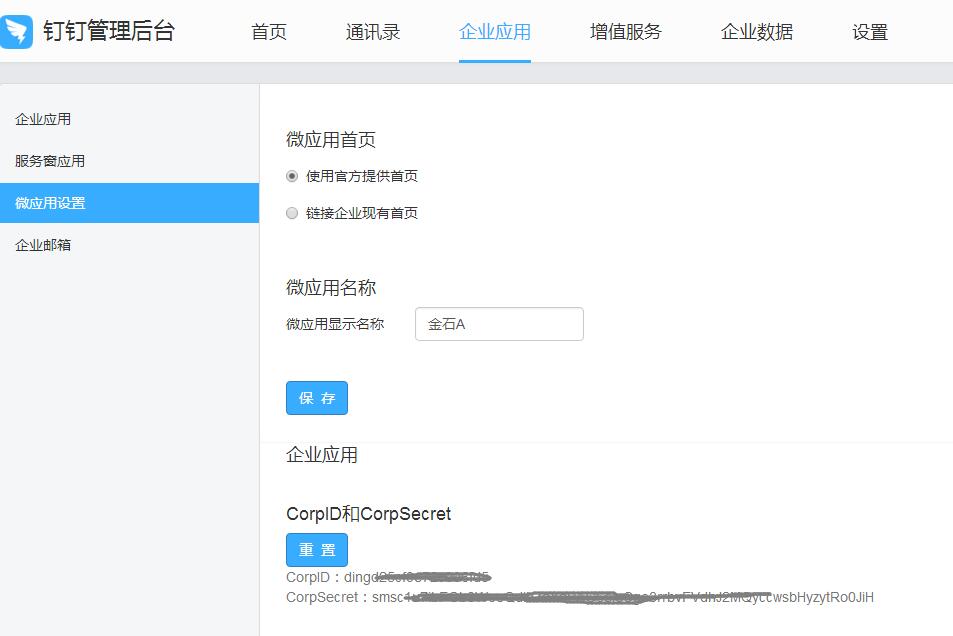Open the 增值服务 navigation tab
Screen dimensions: 953x636
coord(625,32)
